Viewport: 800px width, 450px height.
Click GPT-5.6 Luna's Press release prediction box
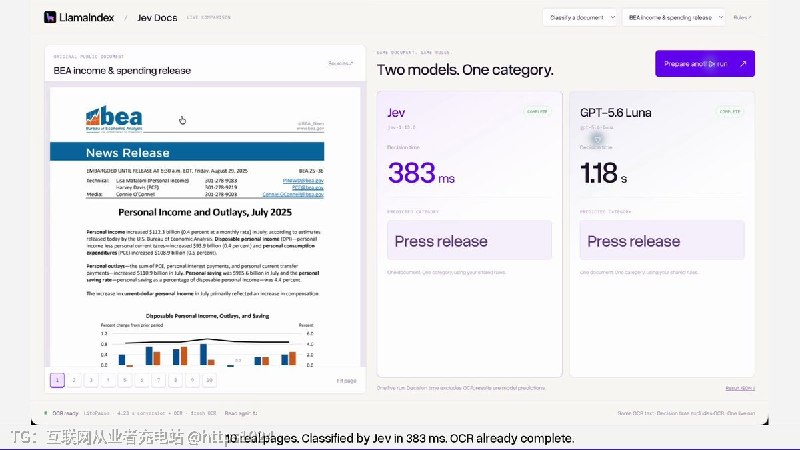662,240
